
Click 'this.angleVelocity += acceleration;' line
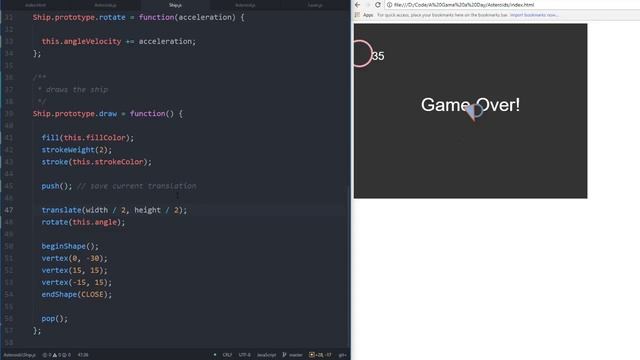[118, 42]
